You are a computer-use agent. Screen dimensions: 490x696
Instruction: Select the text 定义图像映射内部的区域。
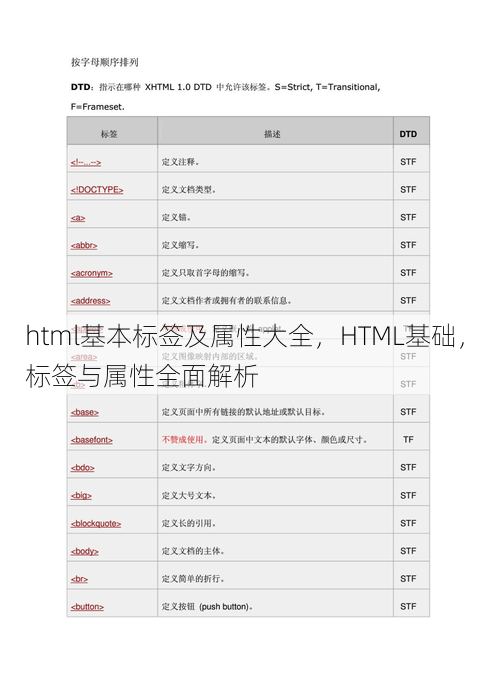[210, 356]
